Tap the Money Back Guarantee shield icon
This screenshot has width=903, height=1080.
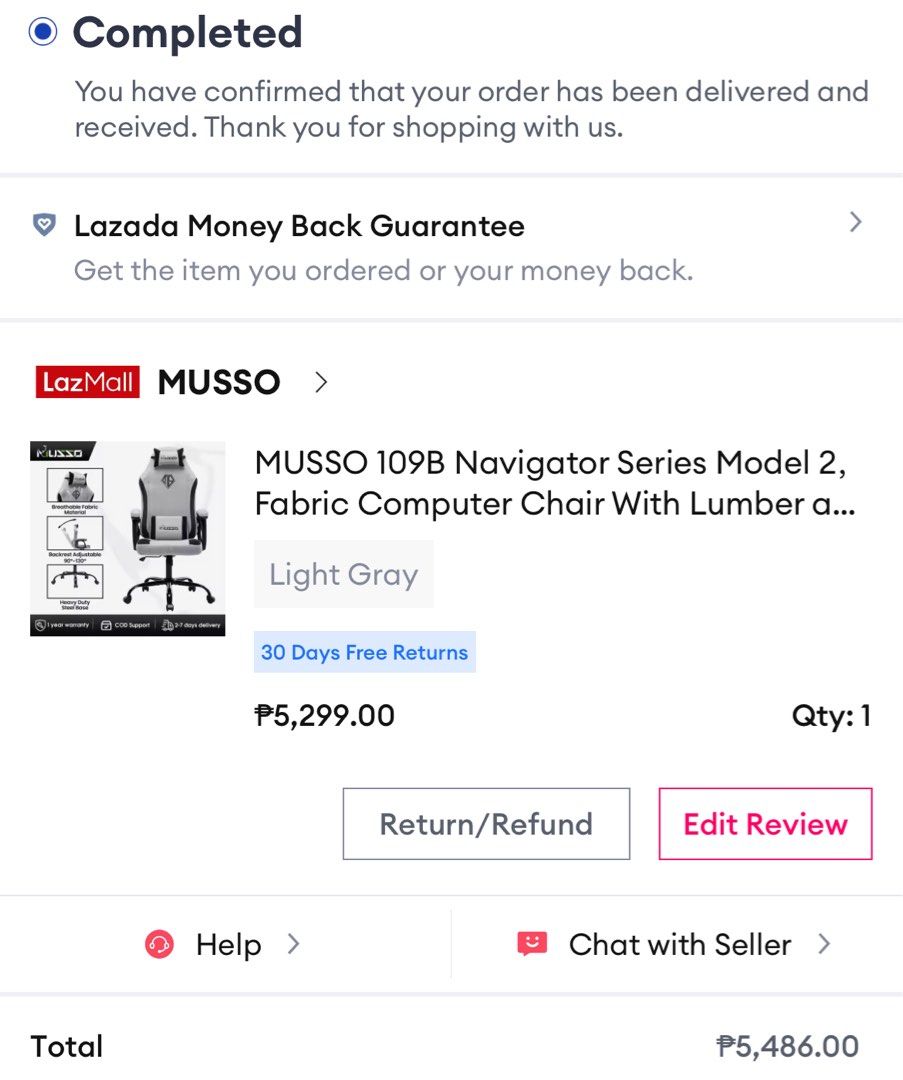pyautogui.click(x=45, y=225)
